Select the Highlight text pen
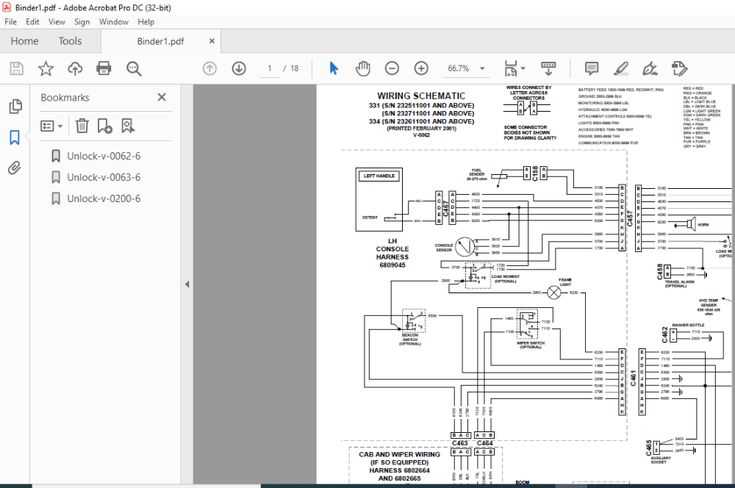 pyautogui.click(x=621, y=68)
